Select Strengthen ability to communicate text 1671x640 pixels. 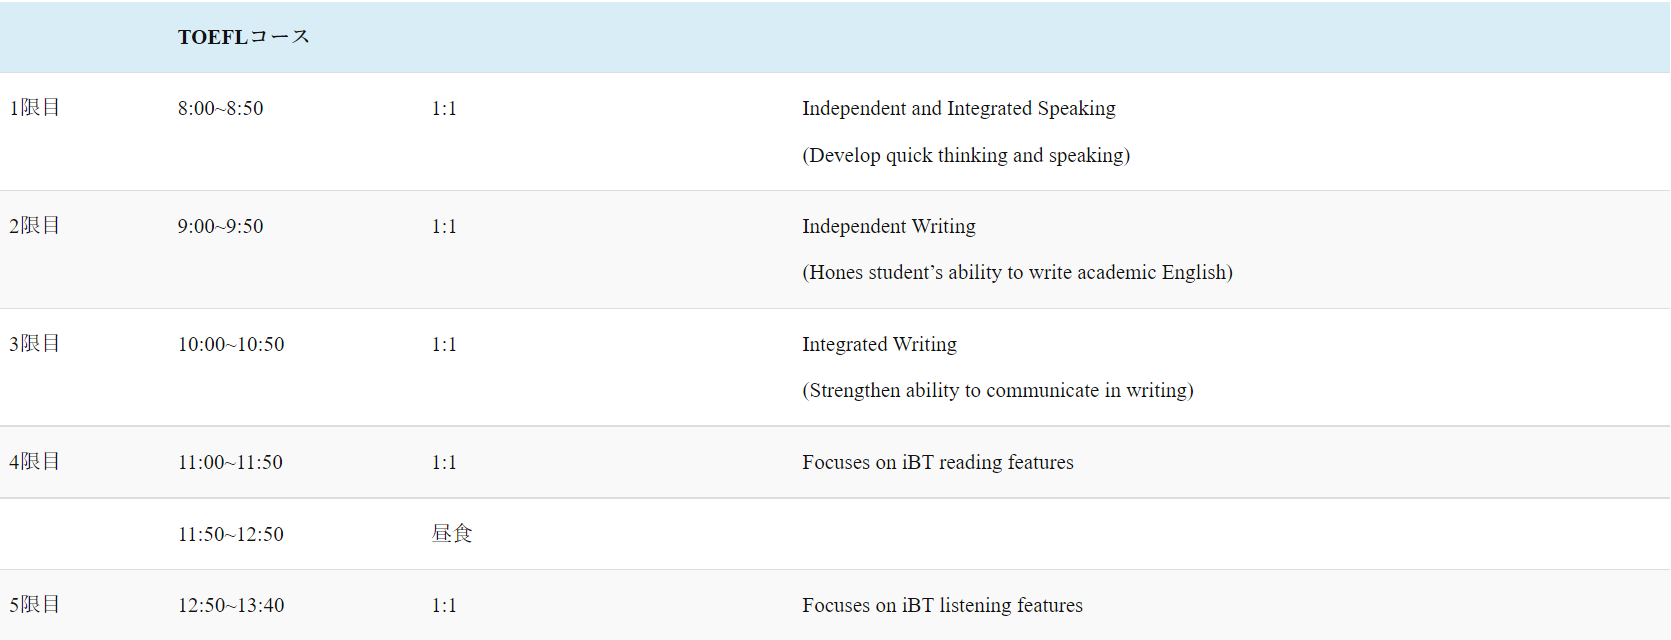tap(997, 390)
